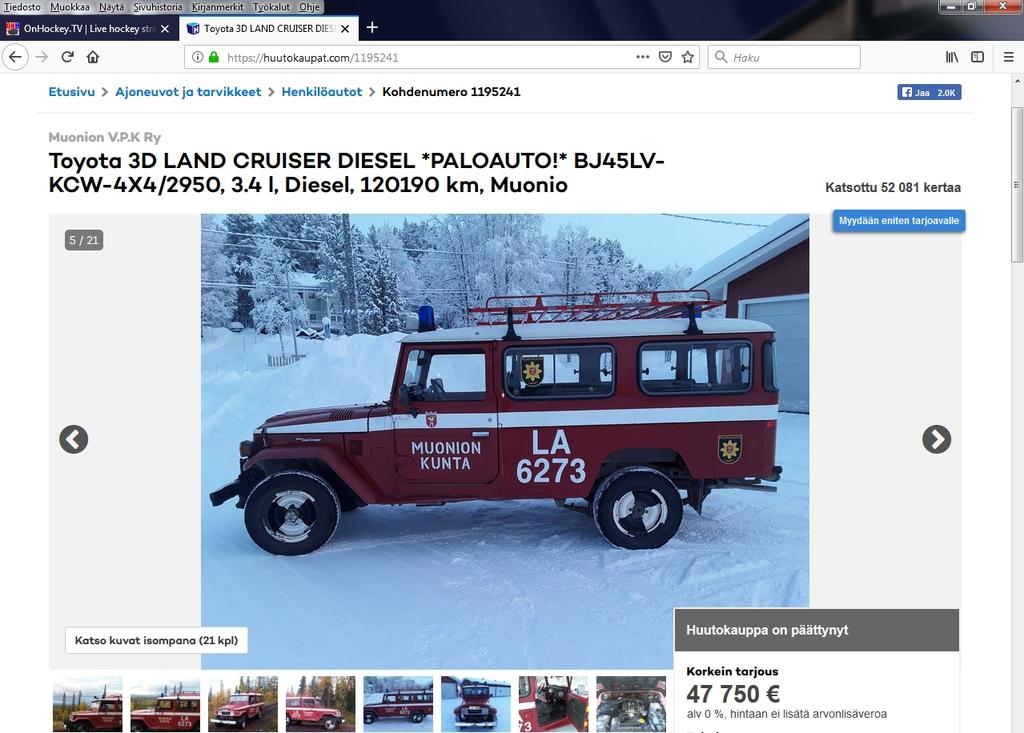The image size is (1024, 733).
Task: Share listing via Facebook Jaa button
Action: (x=929, y=92)
